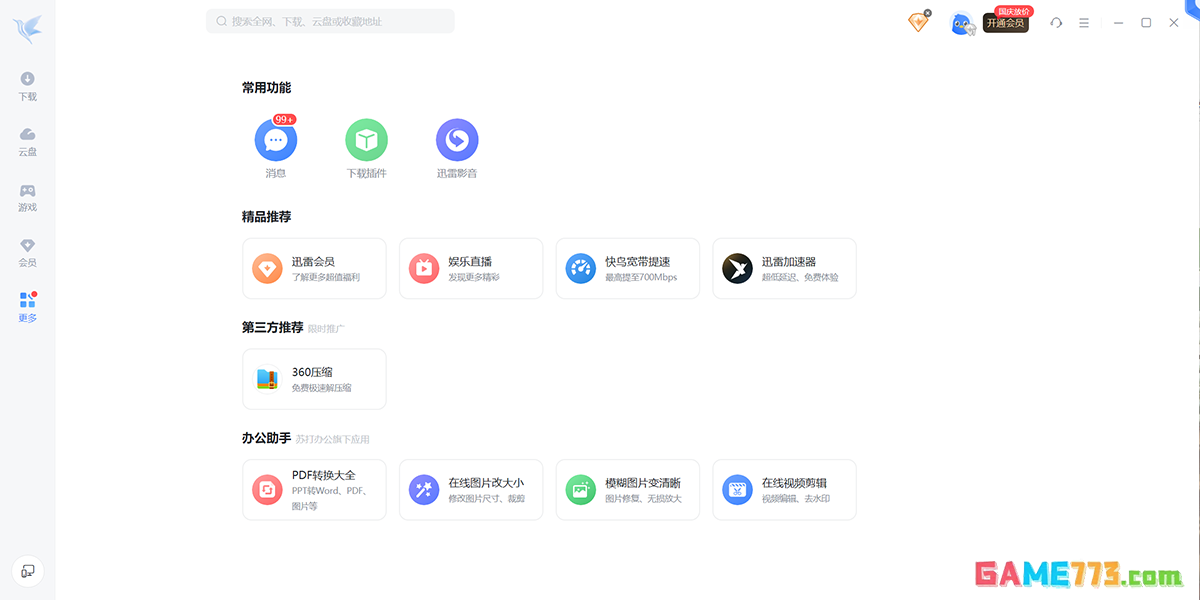Click the blue 在线视频剪辑 icon
This screenshot has width=1200, height=600.
(737, 490)
